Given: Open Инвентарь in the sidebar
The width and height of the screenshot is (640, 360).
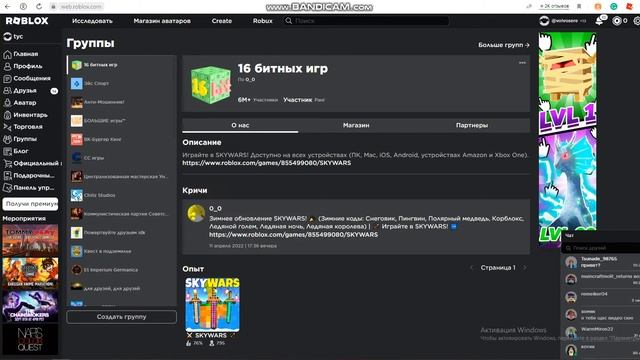Looking at the screenshot, I should (25, 115).
